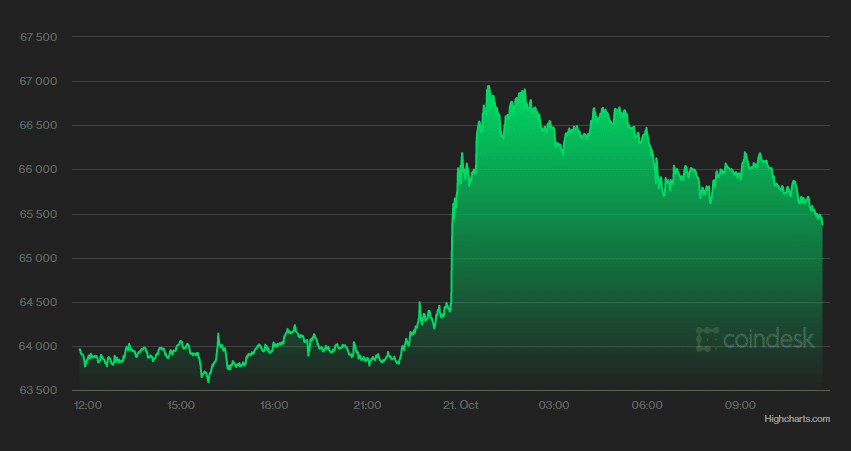Image resolution: width=851 pixels, height=451 pixels.
Task: Click the 03:00 time axis label
Action: pyautogui.click(x=554, y=405)
